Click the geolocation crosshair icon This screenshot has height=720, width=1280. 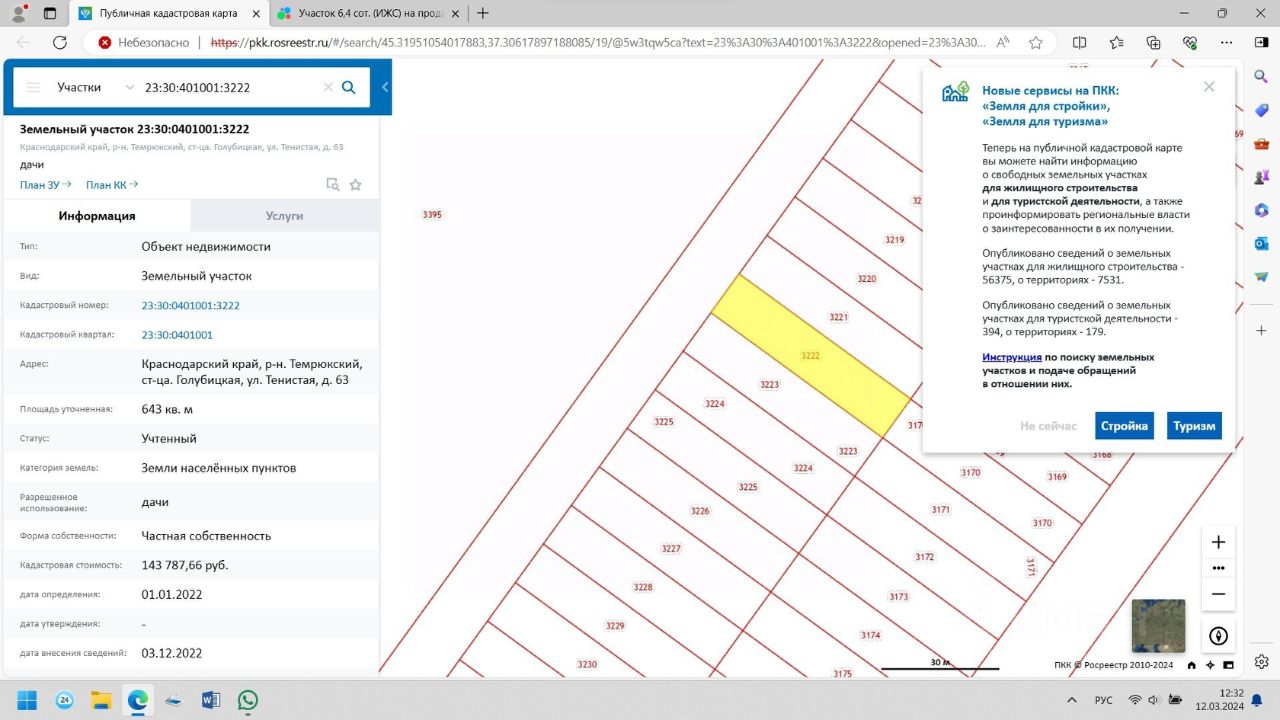point(1211,665)
